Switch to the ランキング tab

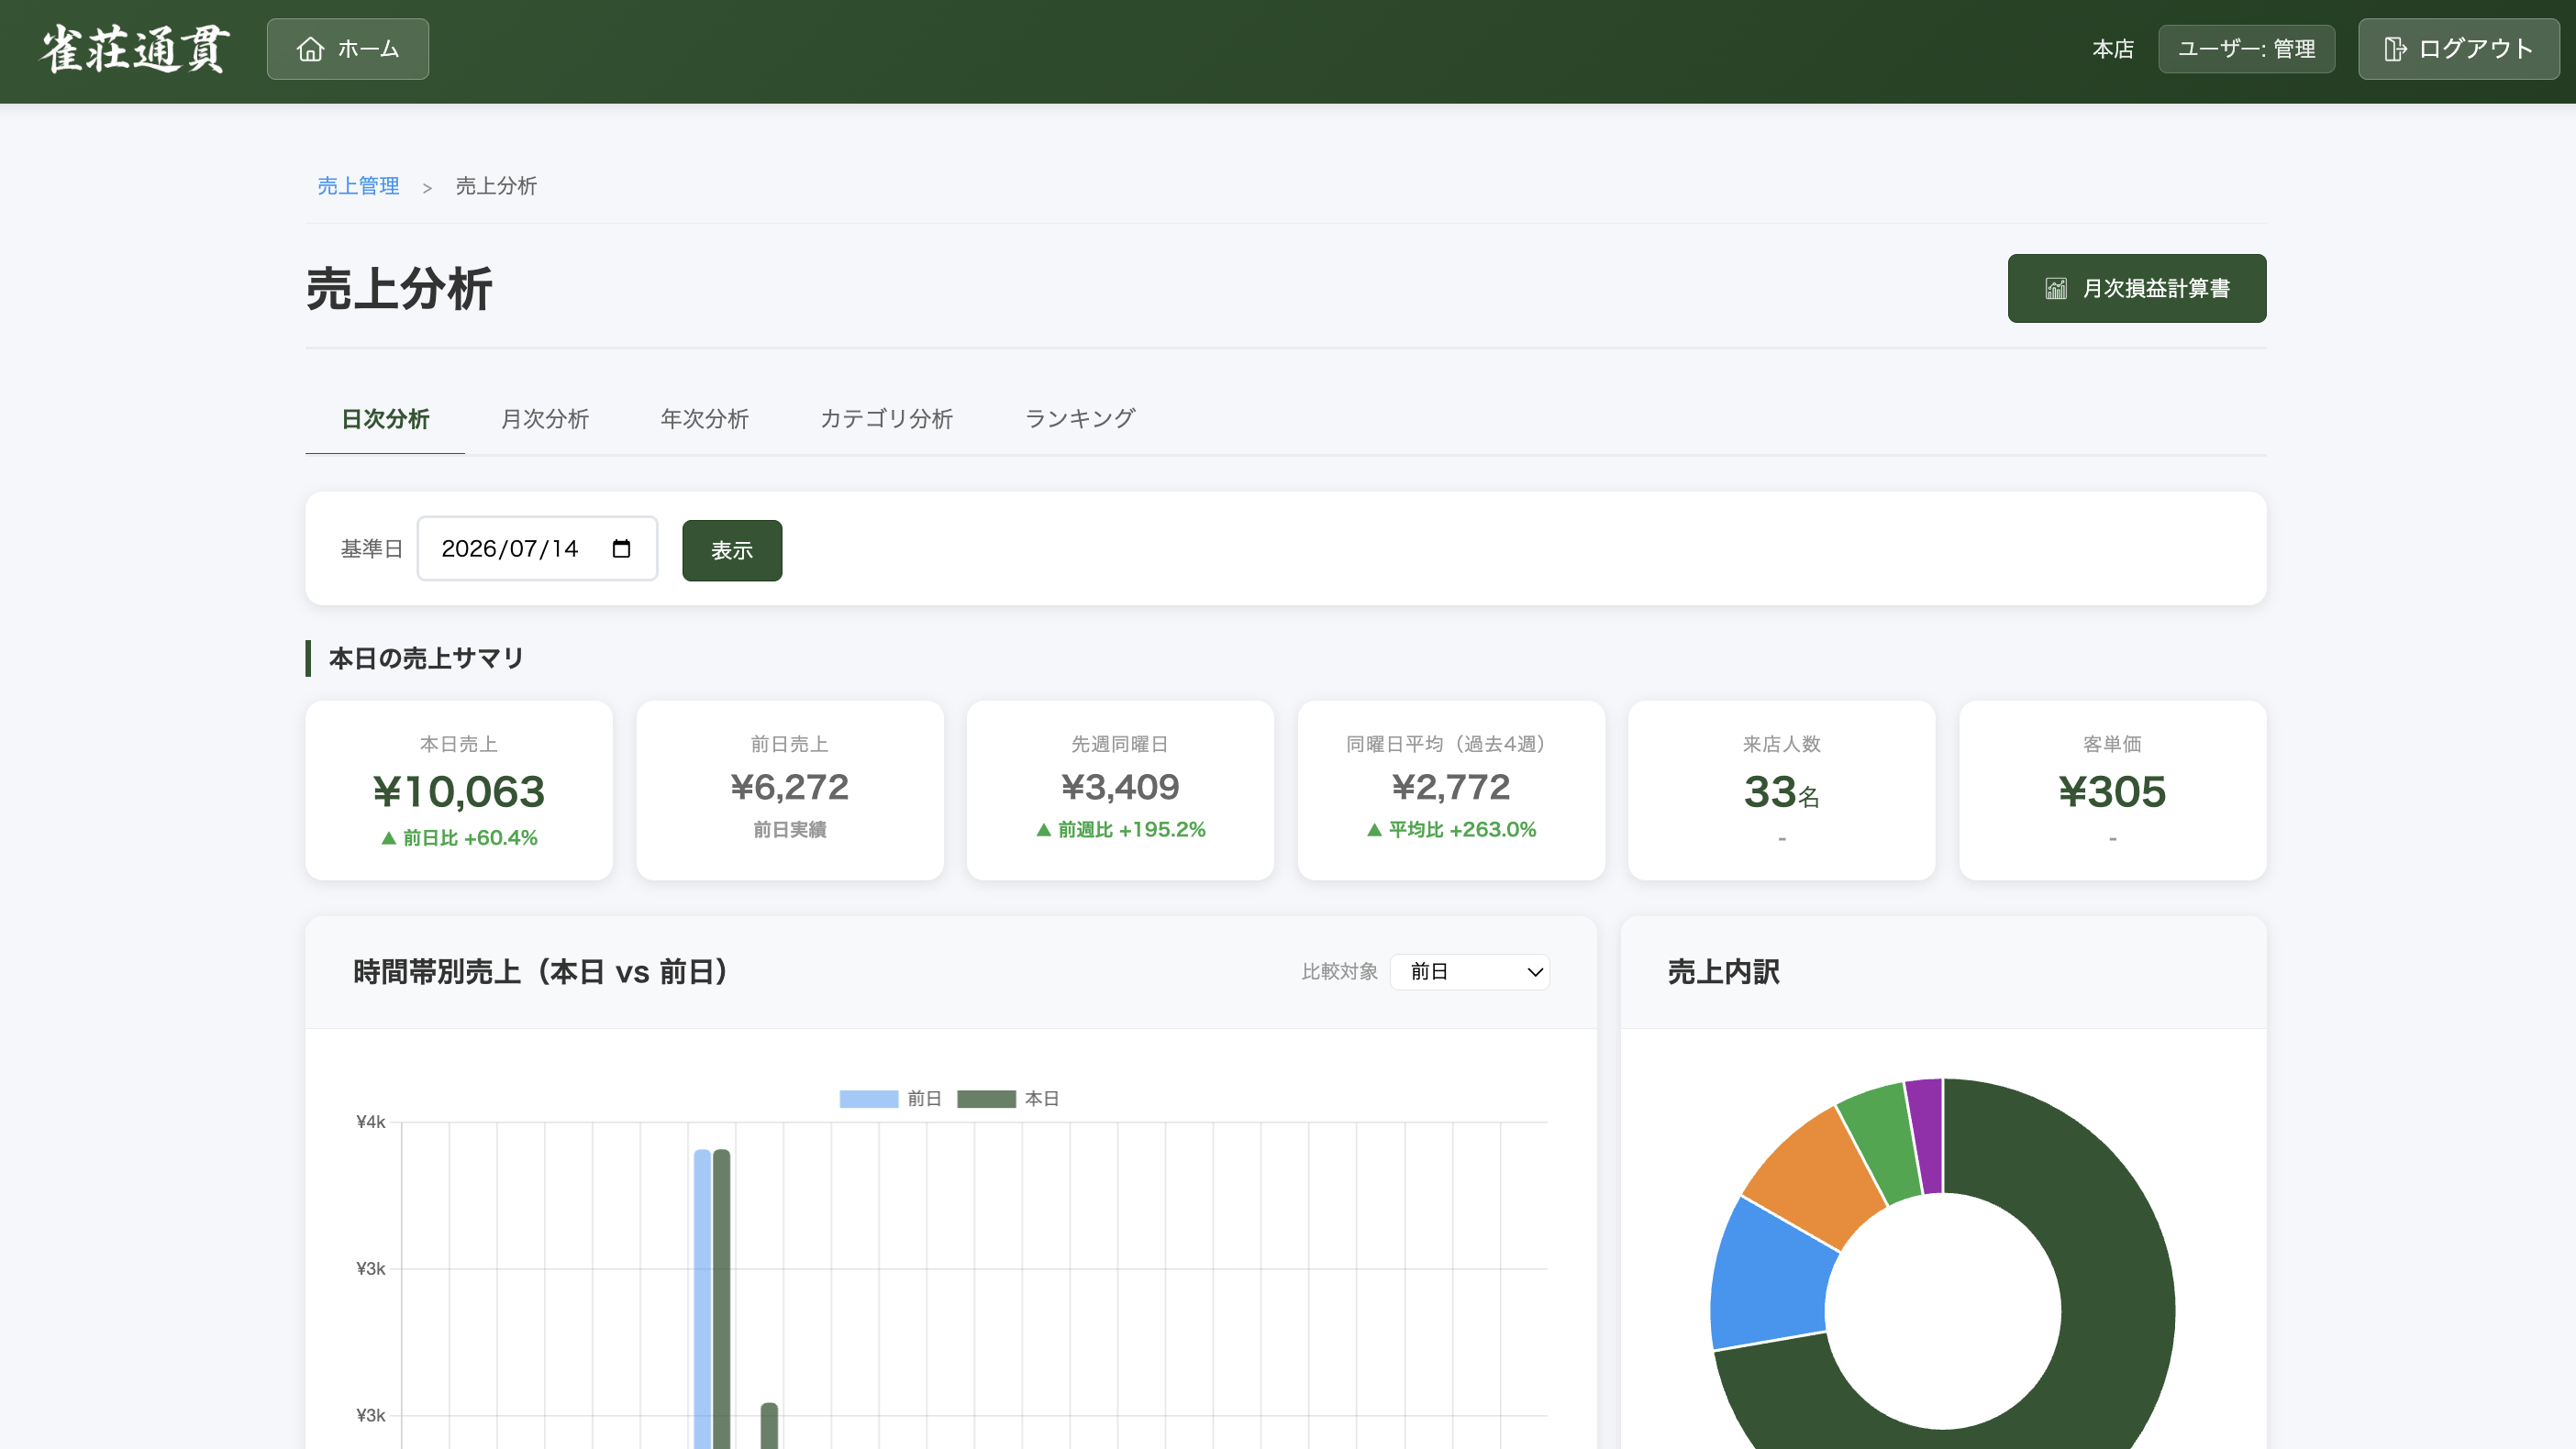[x=1080, y=419]
